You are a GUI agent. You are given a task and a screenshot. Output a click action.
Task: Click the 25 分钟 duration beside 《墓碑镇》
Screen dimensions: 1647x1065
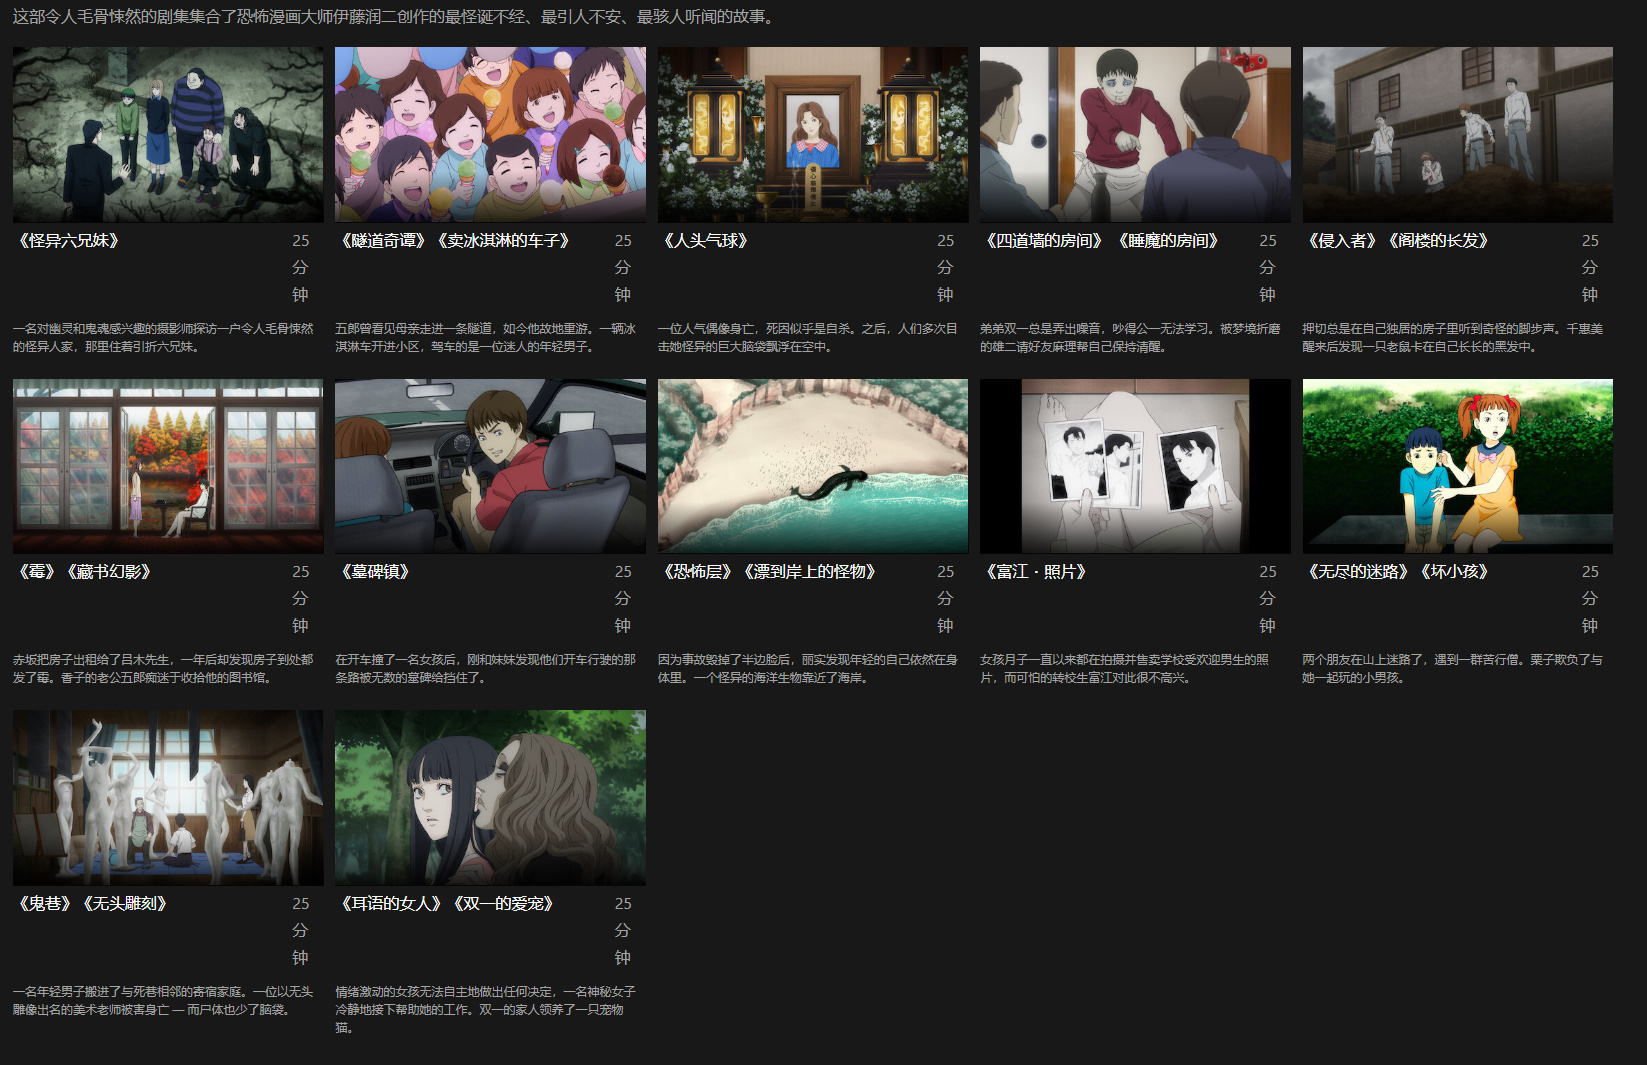(x=623, y=599)
